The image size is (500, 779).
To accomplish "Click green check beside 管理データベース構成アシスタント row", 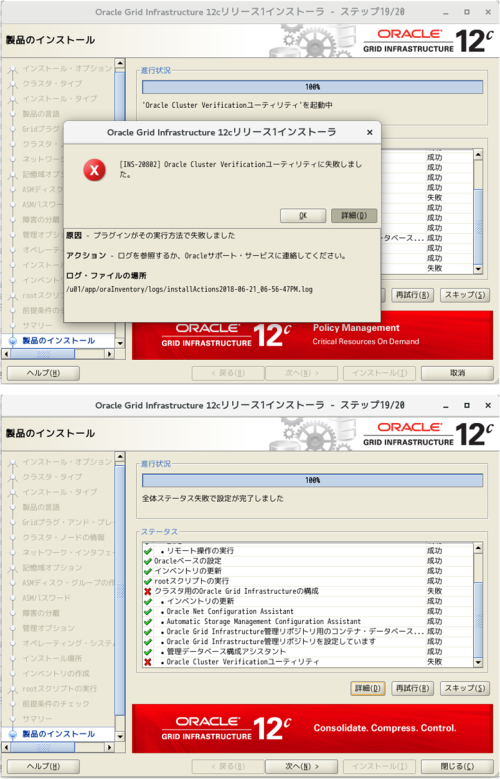I will click(x=148, y=651).
